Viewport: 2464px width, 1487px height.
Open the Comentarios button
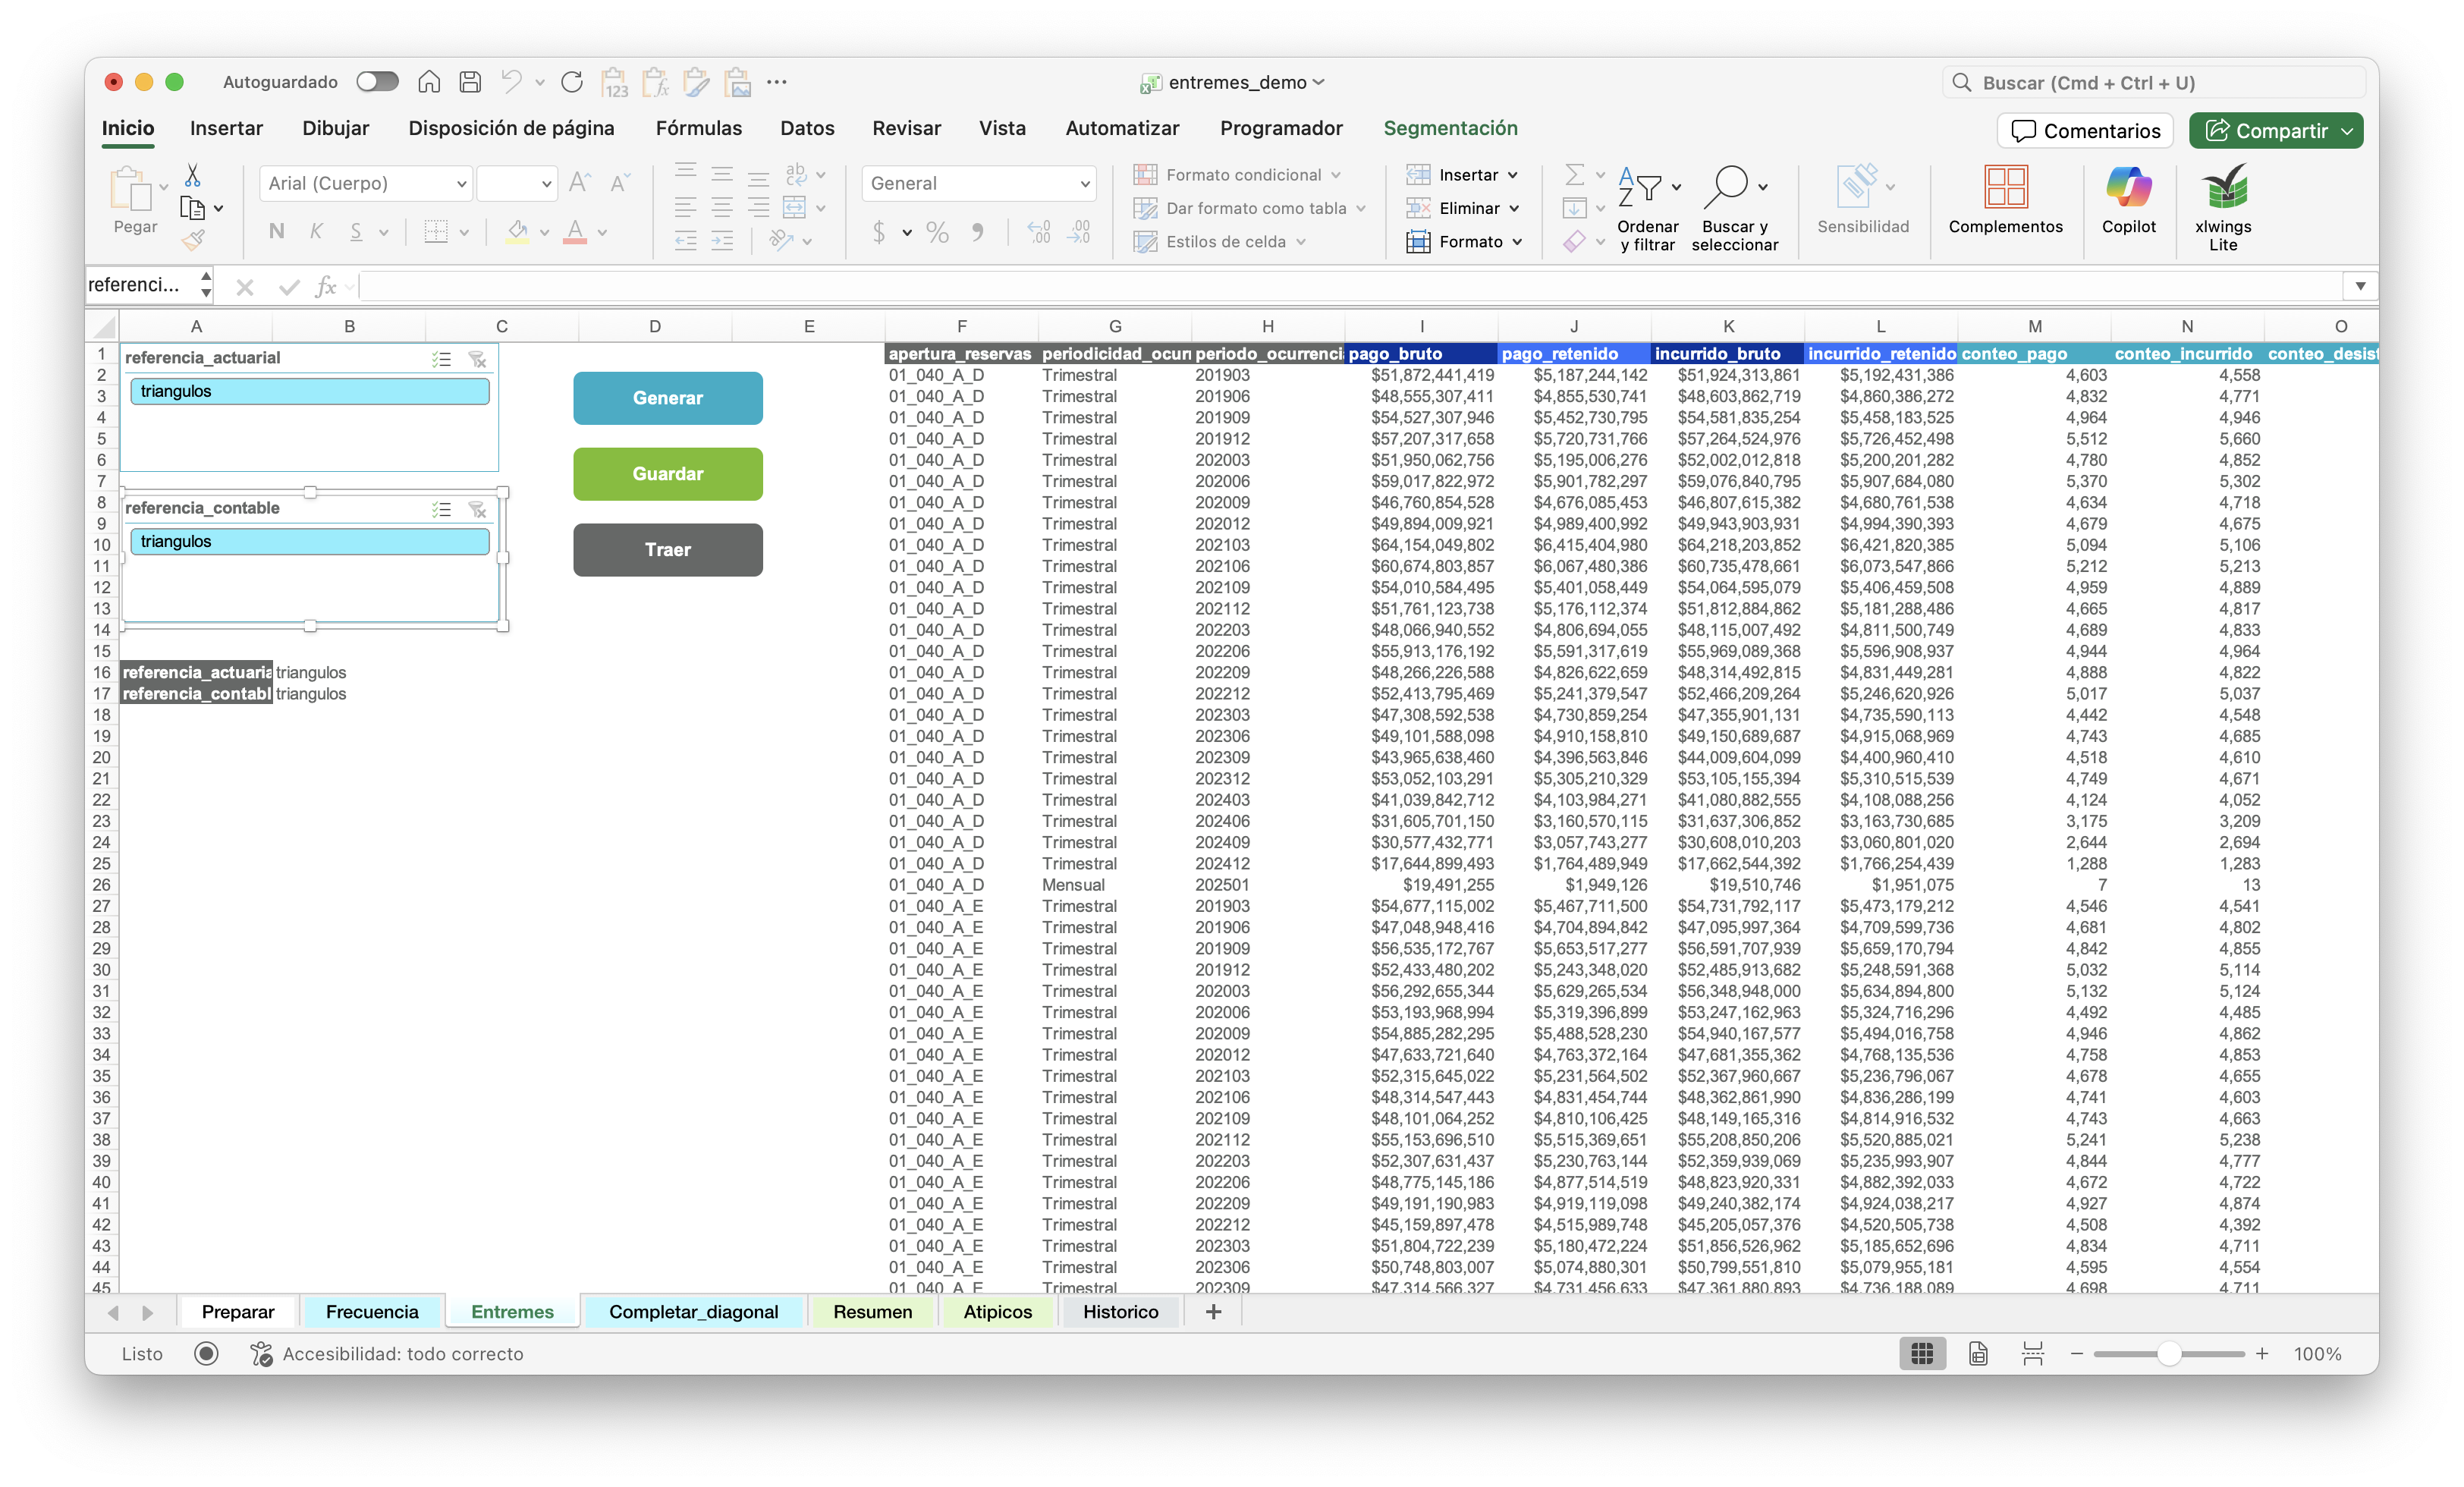pyautogui.click(x=2085, y=131)
